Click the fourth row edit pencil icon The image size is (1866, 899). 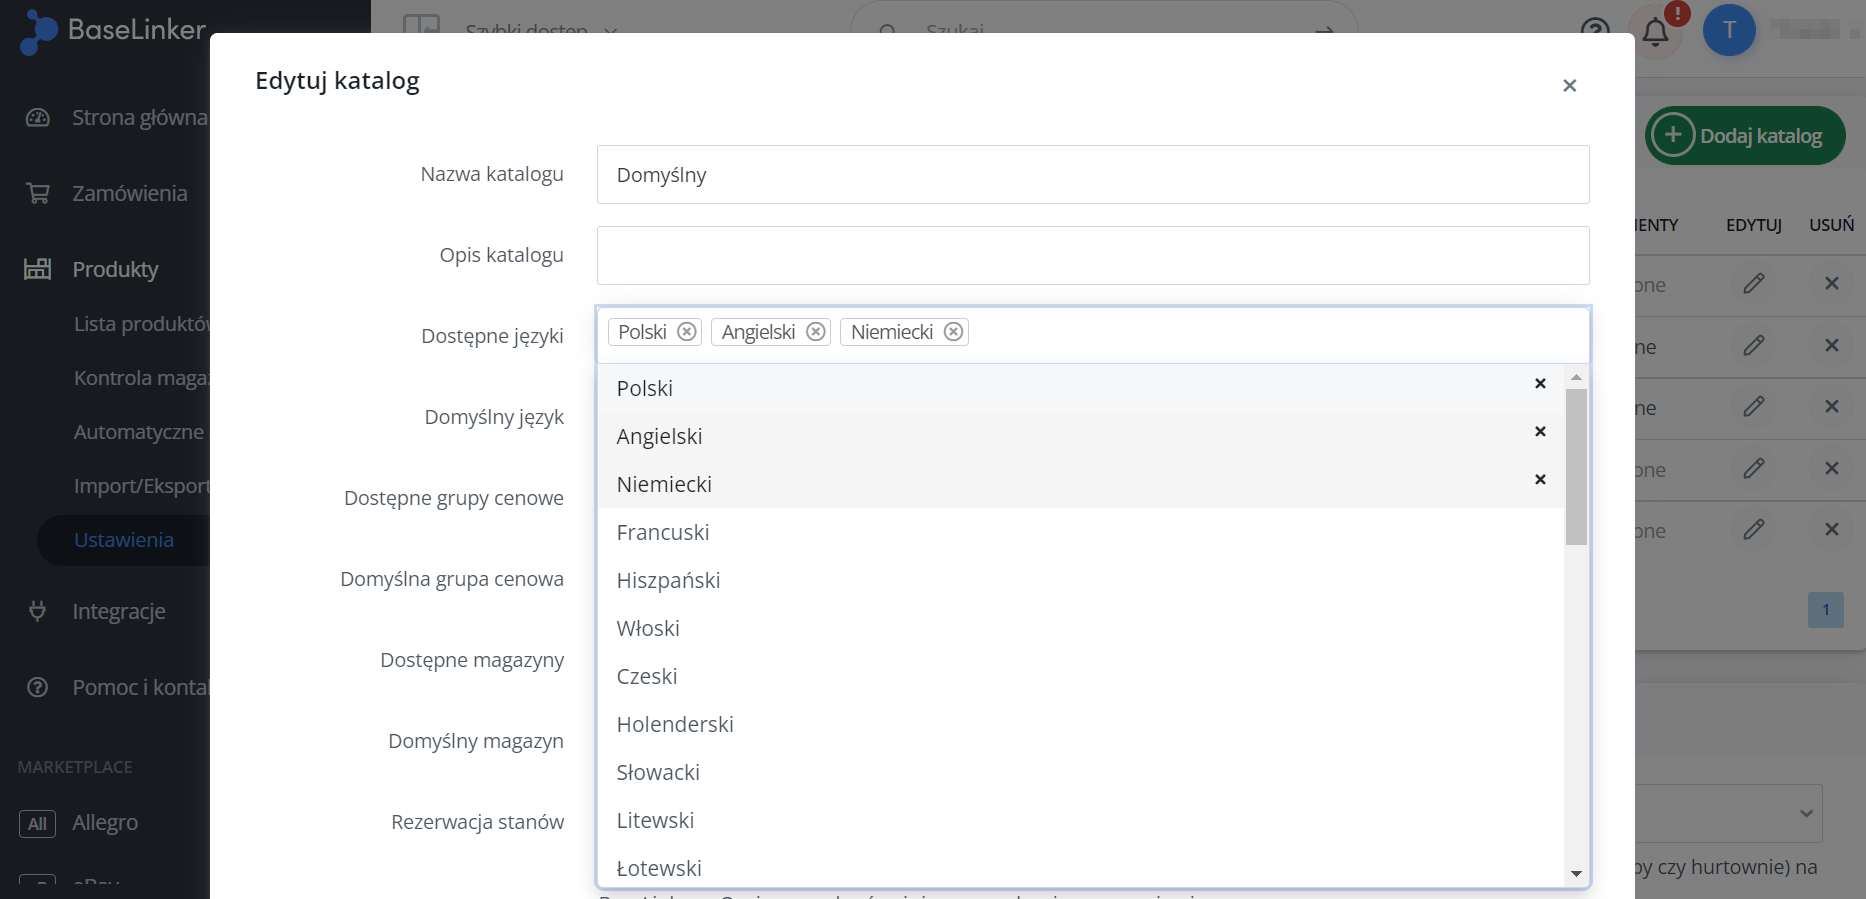(1754, 469)
